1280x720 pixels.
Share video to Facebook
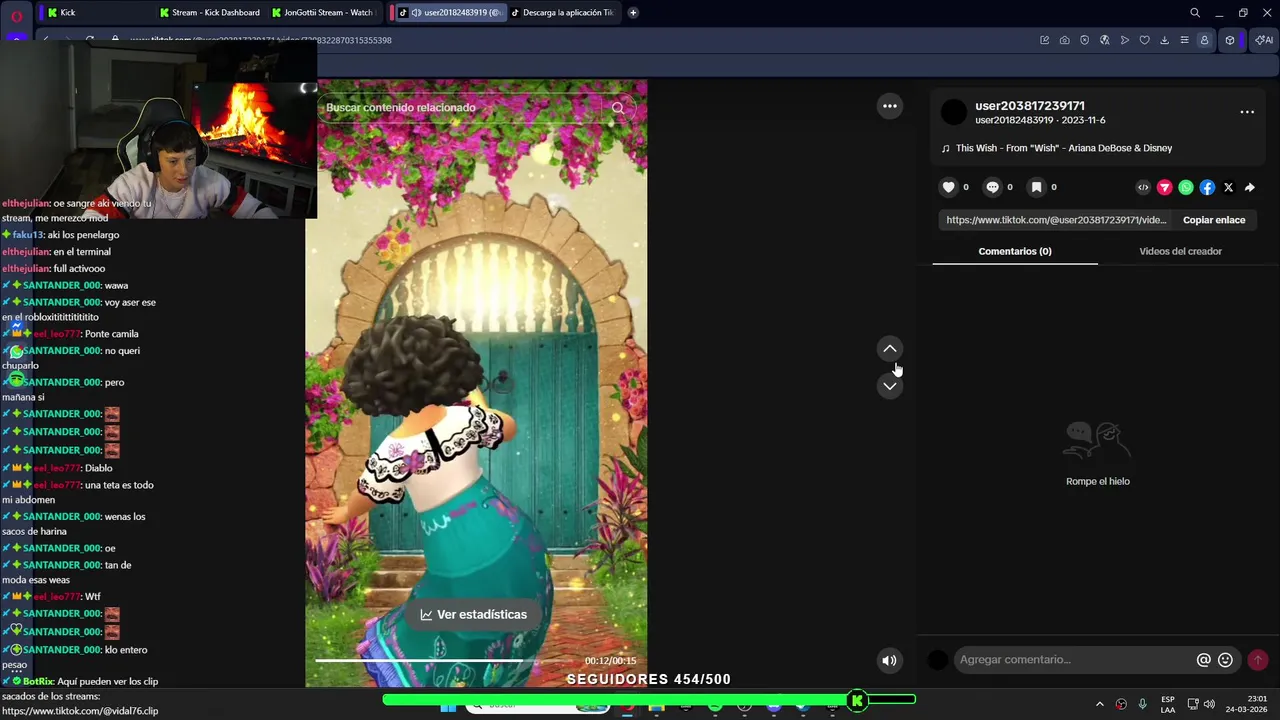pos(1207,187)
